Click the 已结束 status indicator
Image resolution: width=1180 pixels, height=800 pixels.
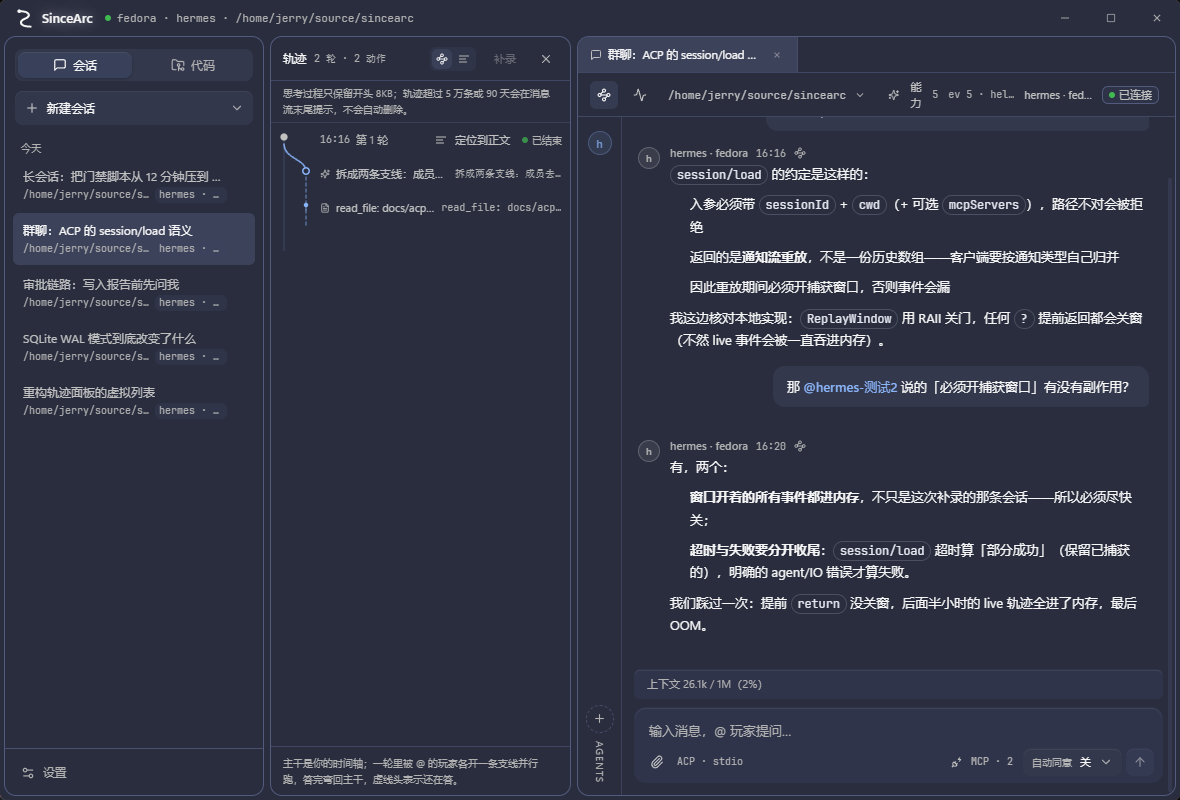tap(542, 140)
